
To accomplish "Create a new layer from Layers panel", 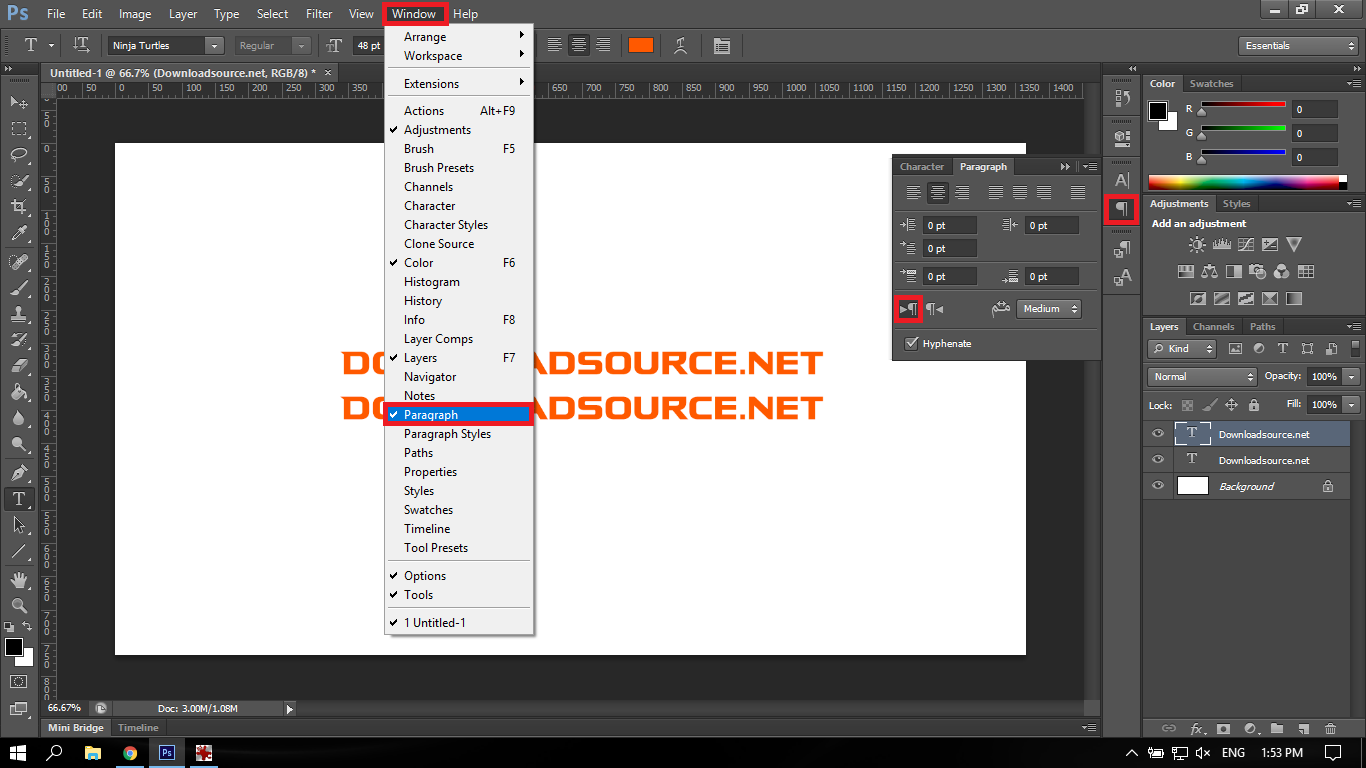I will tap(1303, 729).
